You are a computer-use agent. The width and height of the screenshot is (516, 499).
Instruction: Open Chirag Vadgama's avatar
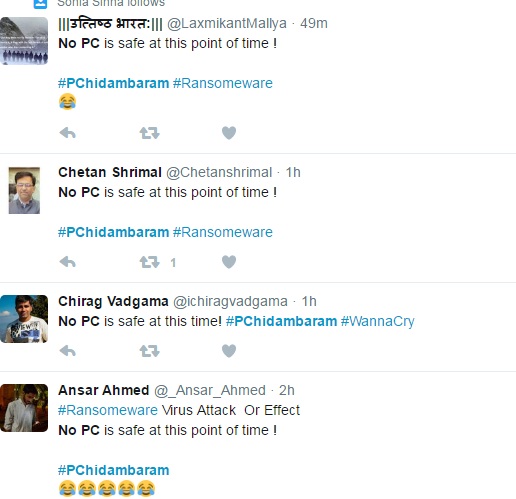(x=24, y=319)
